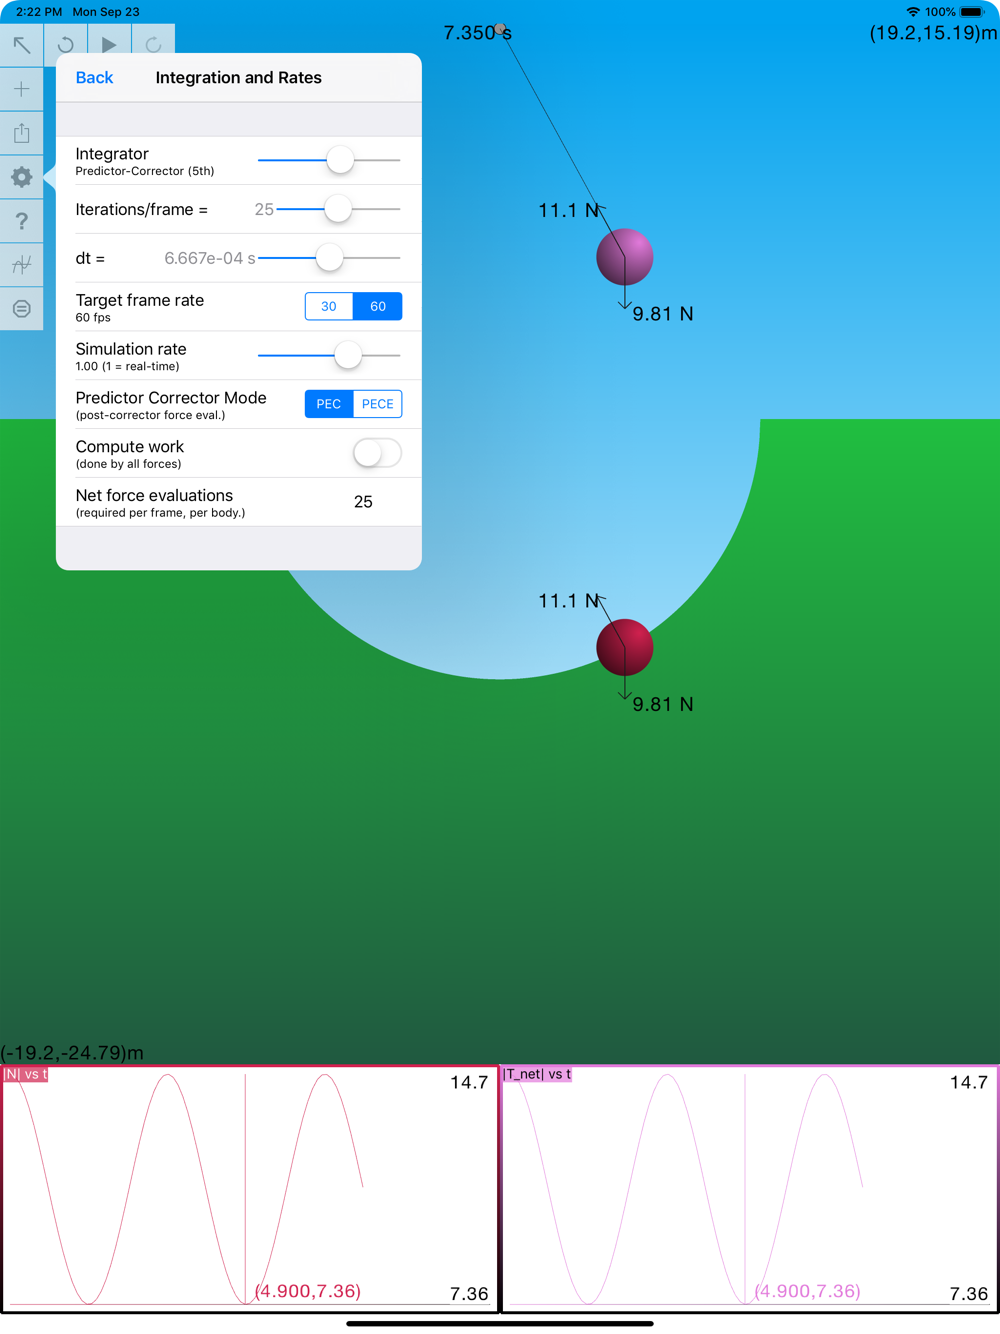Open the equations list icon
This screenshot has height=1334, width=1000.
(21, 309)
